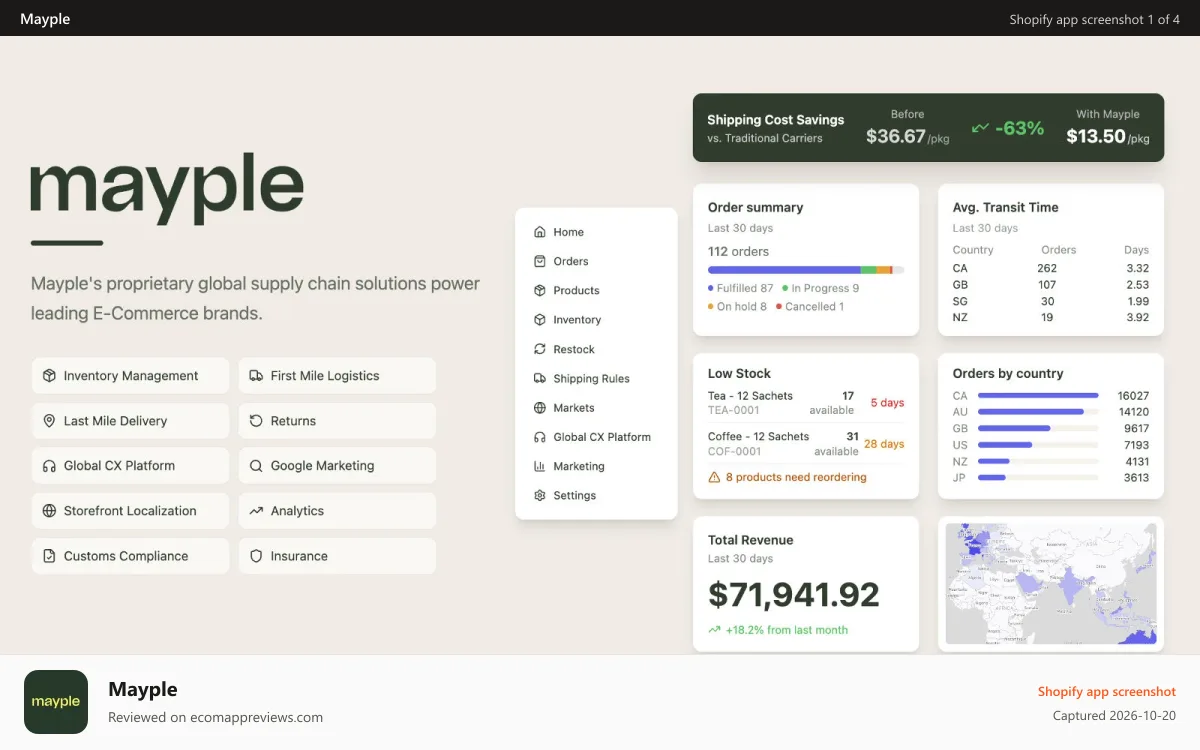Image resolution: width=1200 pixels, height=750 pixels.
Task: Click the '28 days' orange label
Action: 884,444
